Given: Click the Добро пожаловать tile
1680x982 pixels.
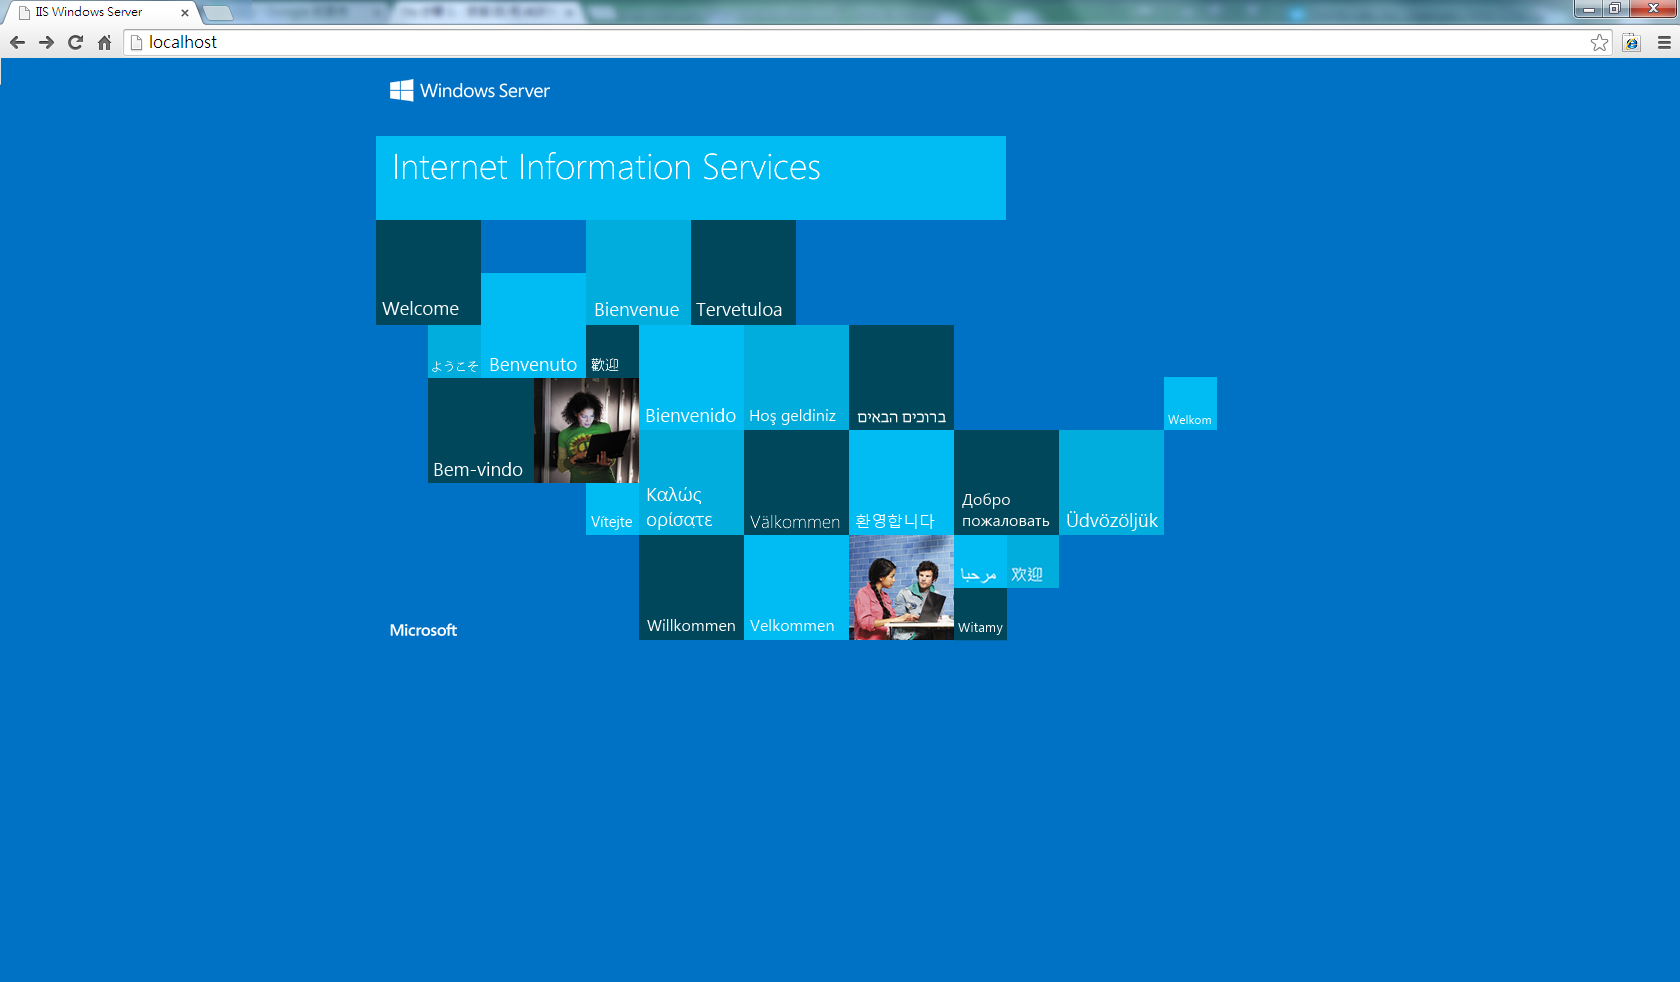Looking at the screenshot, I should click(x=1006, y=482).
